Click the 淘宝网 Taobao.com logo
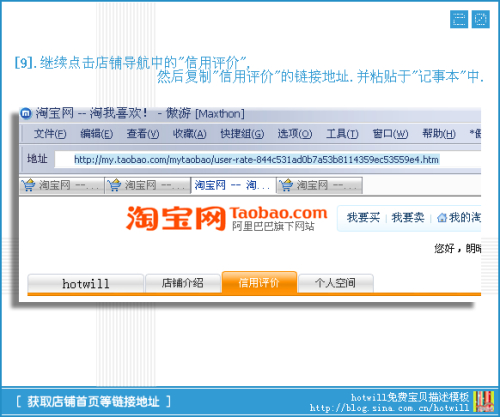 [227, 218]
